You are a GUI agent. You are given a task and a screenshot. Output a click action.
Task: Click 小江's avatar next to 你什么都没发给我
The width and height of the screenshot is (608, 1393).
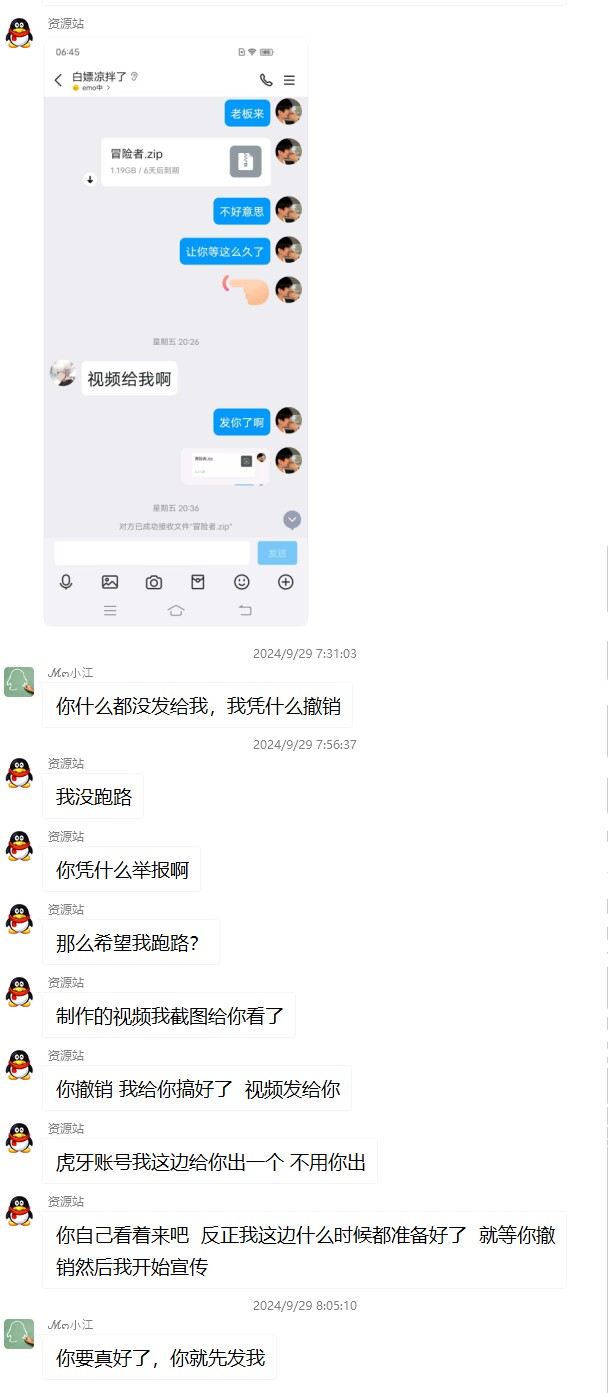(19, 682)
